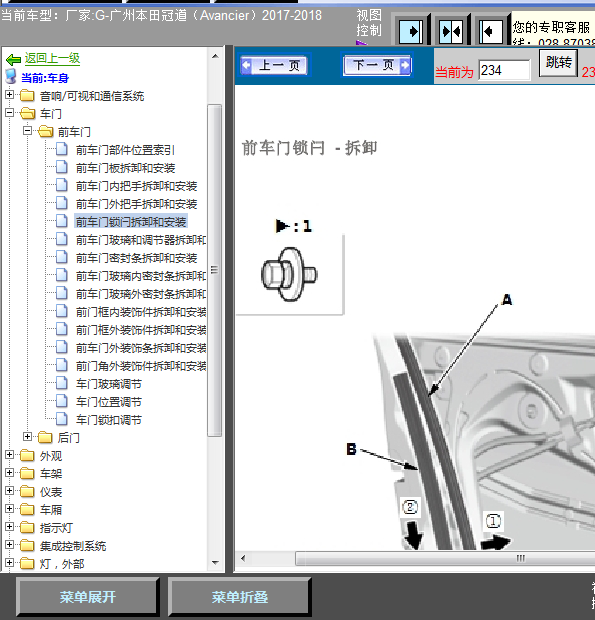Collapse the 车门 folder
Image resolution: width=595 pixels, height=620 pixels.
click(x=9, y=113)
